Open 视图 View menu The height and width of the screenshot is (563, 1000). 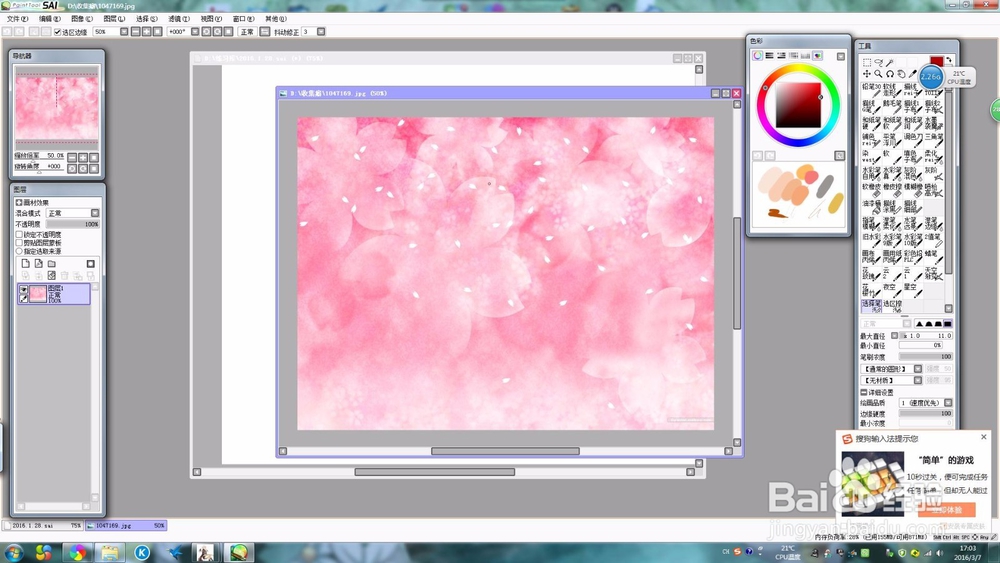[x=210, y=19]
